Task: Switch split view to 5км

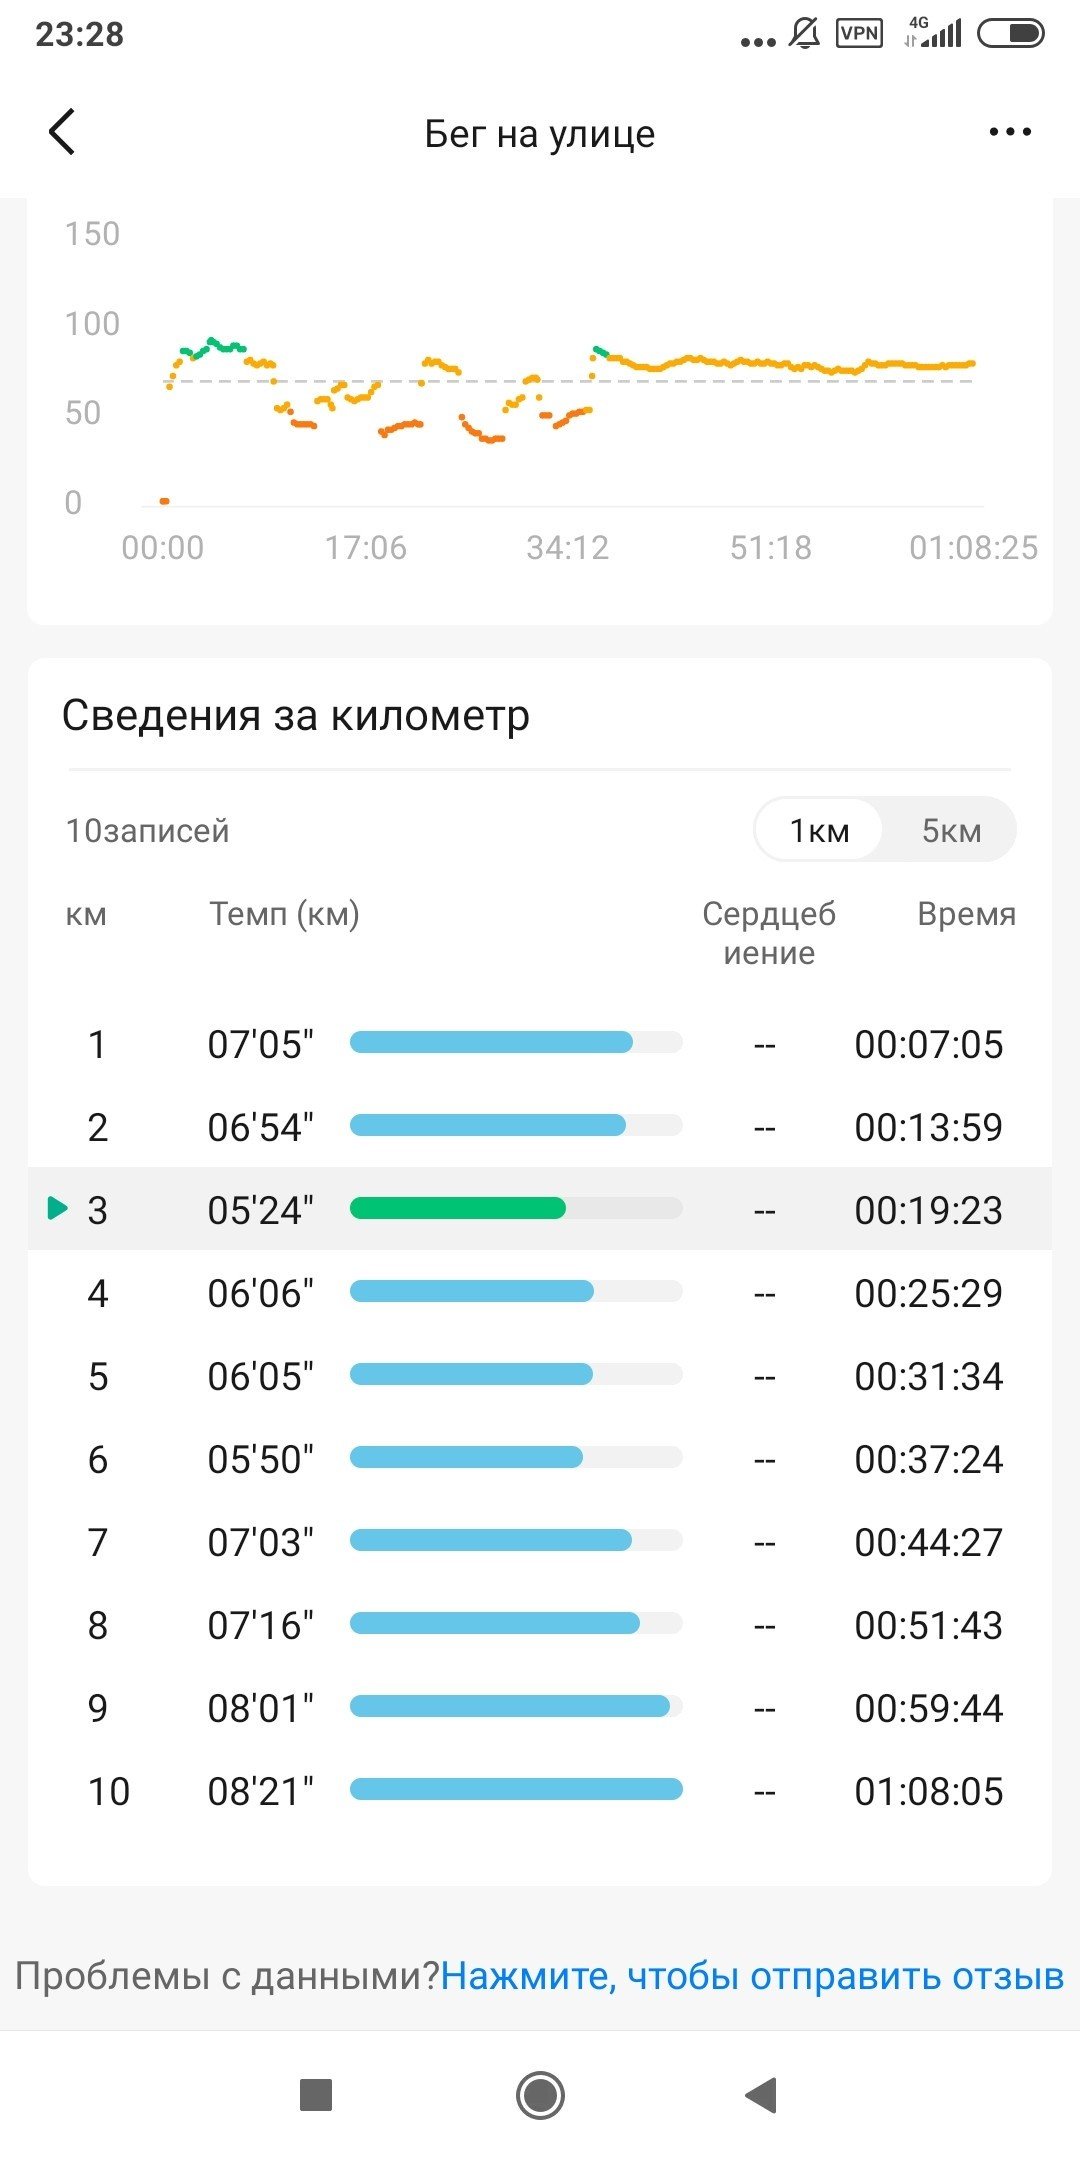Action: click(x=951, y=830)
